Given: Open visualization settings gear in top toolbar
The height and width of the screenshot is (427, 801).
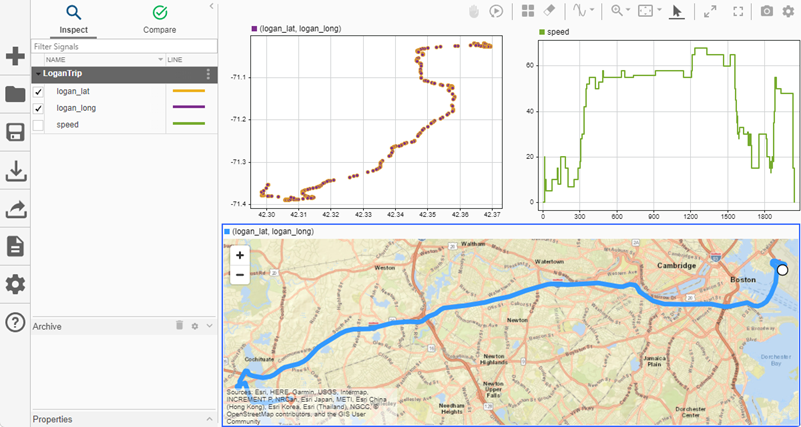Looking at the screenshot, I should [788, 11].
